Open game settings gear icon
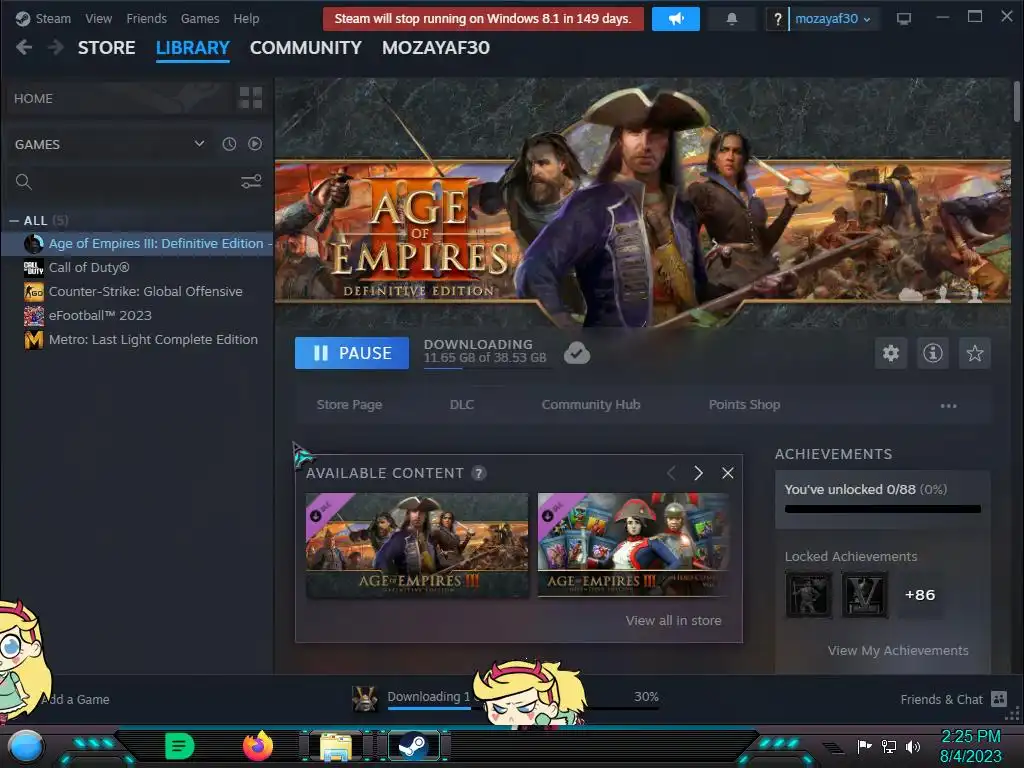This screenshot has width=1024, height=768. [x=891, y=353]
